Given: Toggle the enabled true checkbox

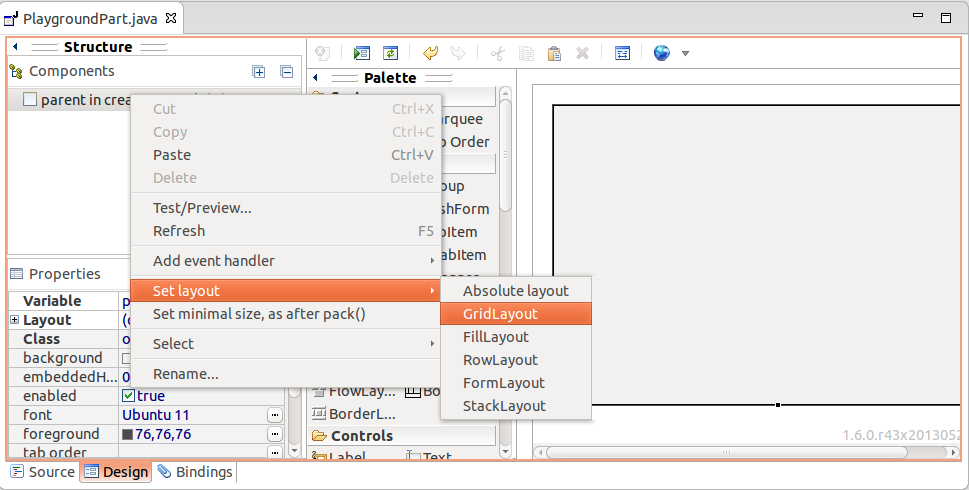Looking at the screenshot, I should (x=129, y=395).
